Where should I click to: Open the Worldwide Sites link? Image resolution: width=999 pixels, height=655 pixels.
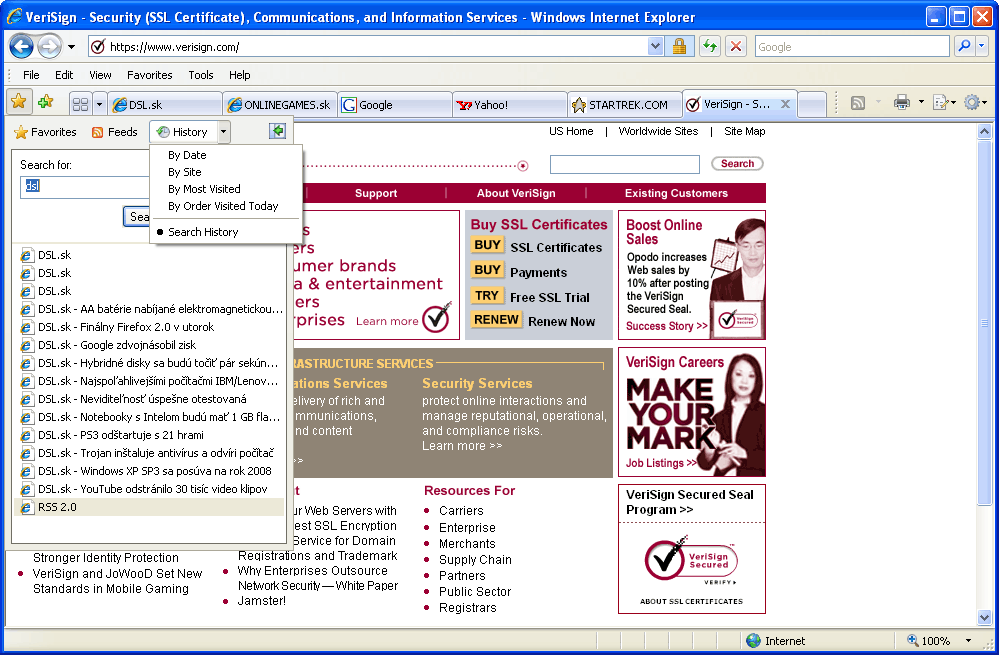pyautogui.click(x=658, y=131)
